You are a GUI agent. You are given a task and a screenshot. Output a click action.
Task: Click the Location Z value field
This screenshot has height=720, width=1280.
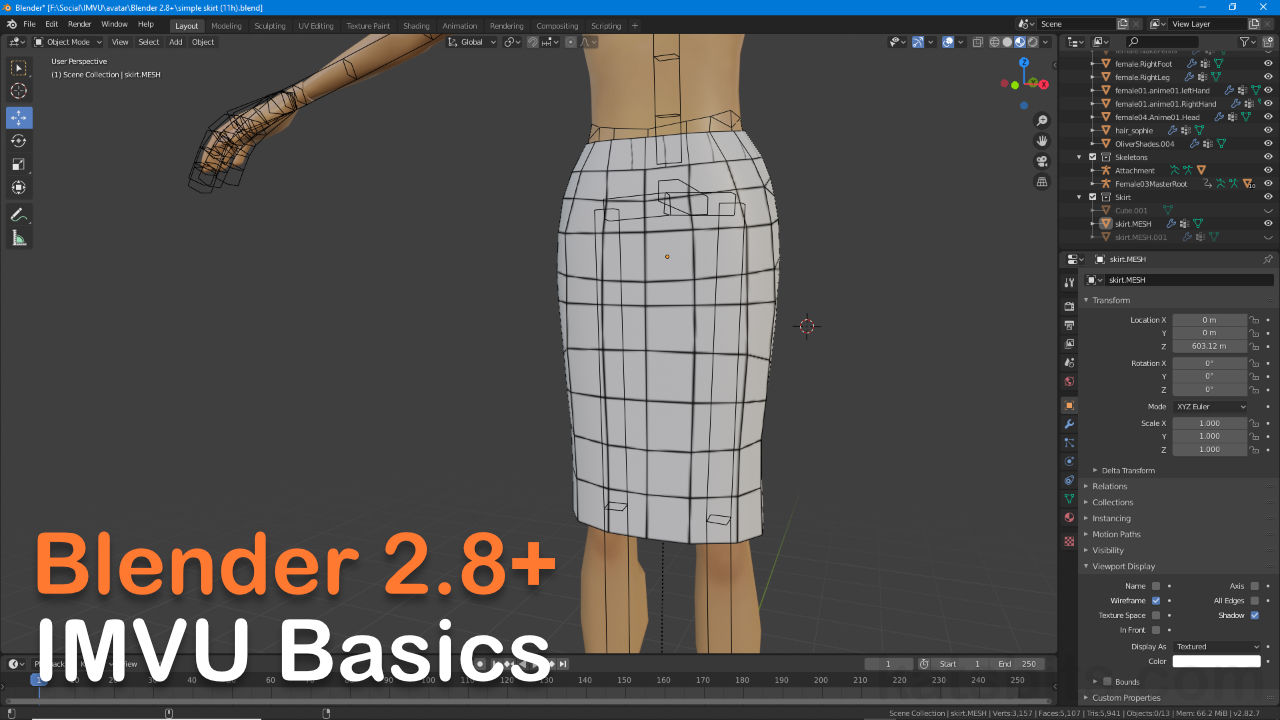click(x=1210, y=346)
